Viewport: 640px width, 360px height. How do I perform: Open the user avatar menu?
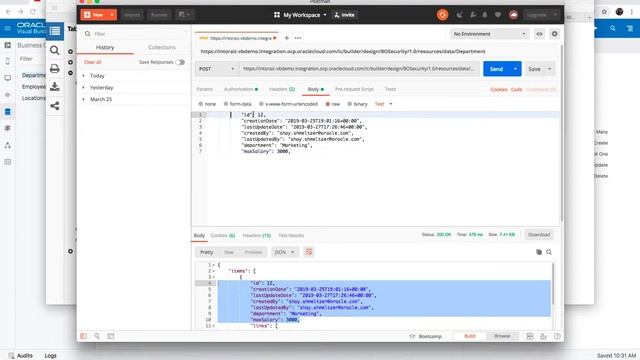513,15
